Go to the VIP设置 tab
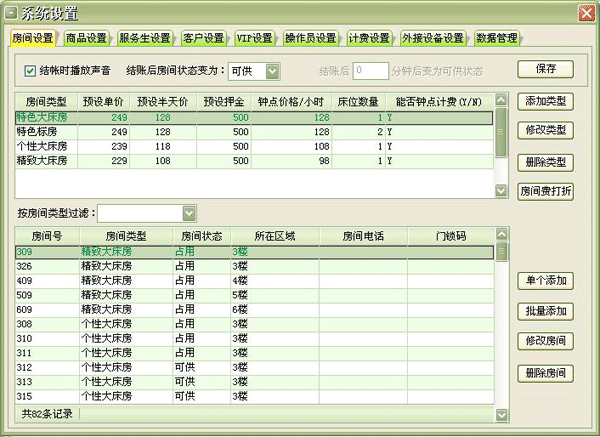Screen dimensions: 600x437 tap(254, 38)
